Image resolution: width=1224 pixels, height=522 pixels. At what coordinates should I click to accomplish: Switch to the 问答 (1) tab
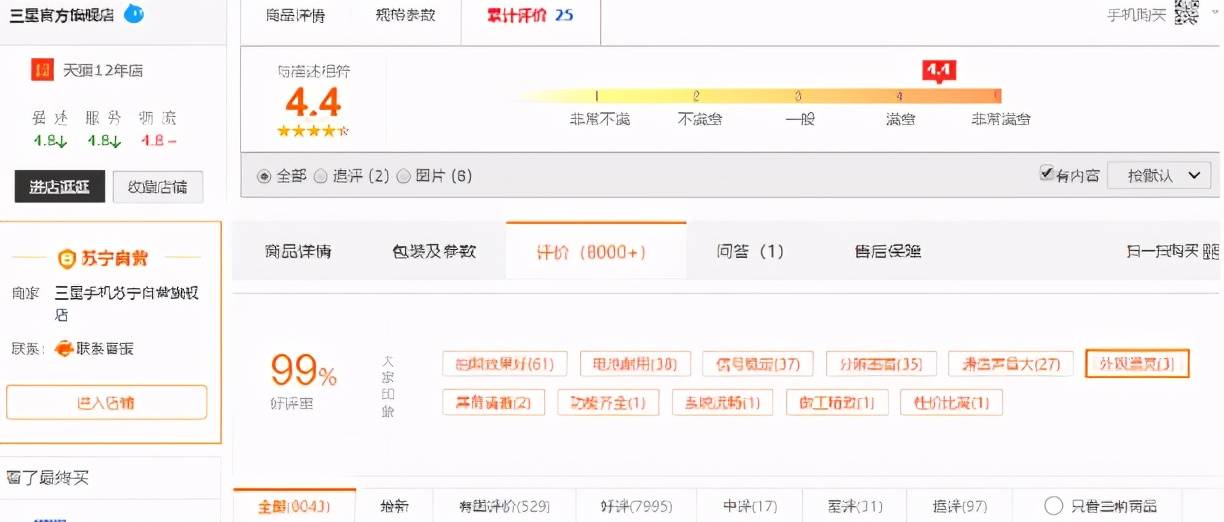click(x=750, y=251)
